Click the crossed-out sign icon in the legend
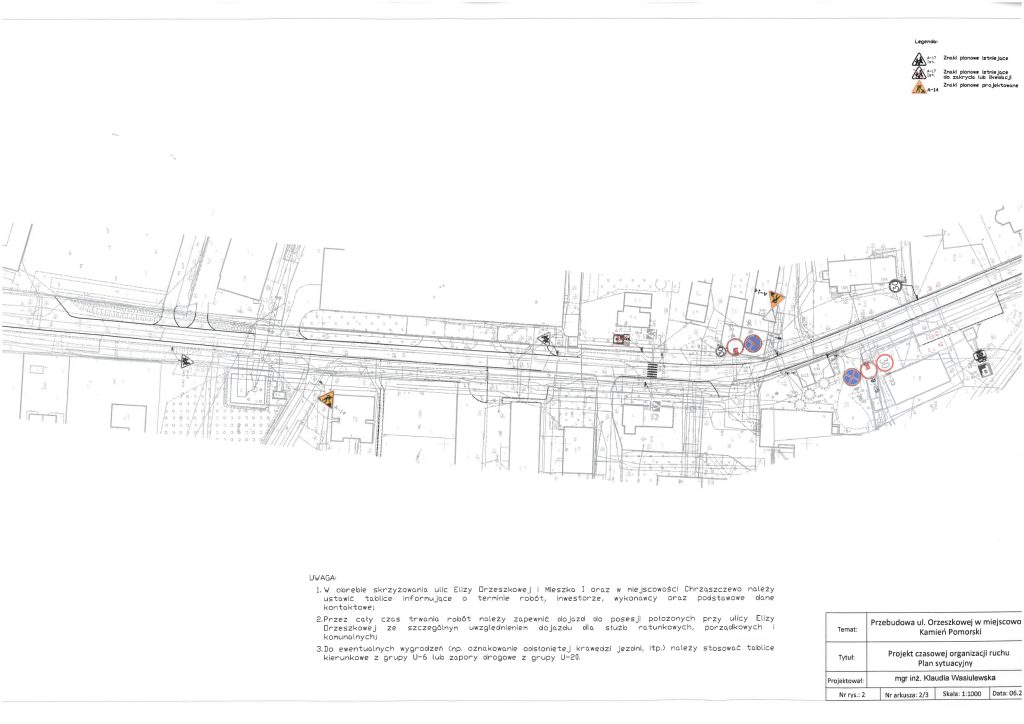 (x=918, y=74)
